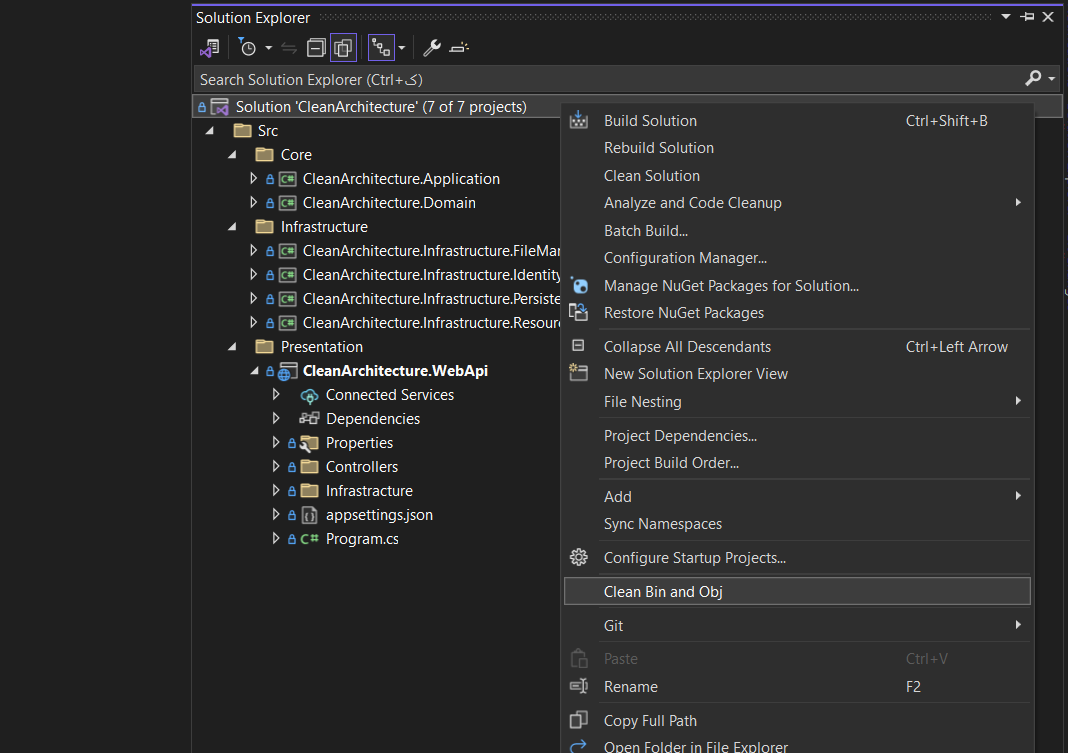The height and width of the screenshot is (753, 1068).
Task: Click the Program.cs C# file icon
Action: tap(309, 539)
